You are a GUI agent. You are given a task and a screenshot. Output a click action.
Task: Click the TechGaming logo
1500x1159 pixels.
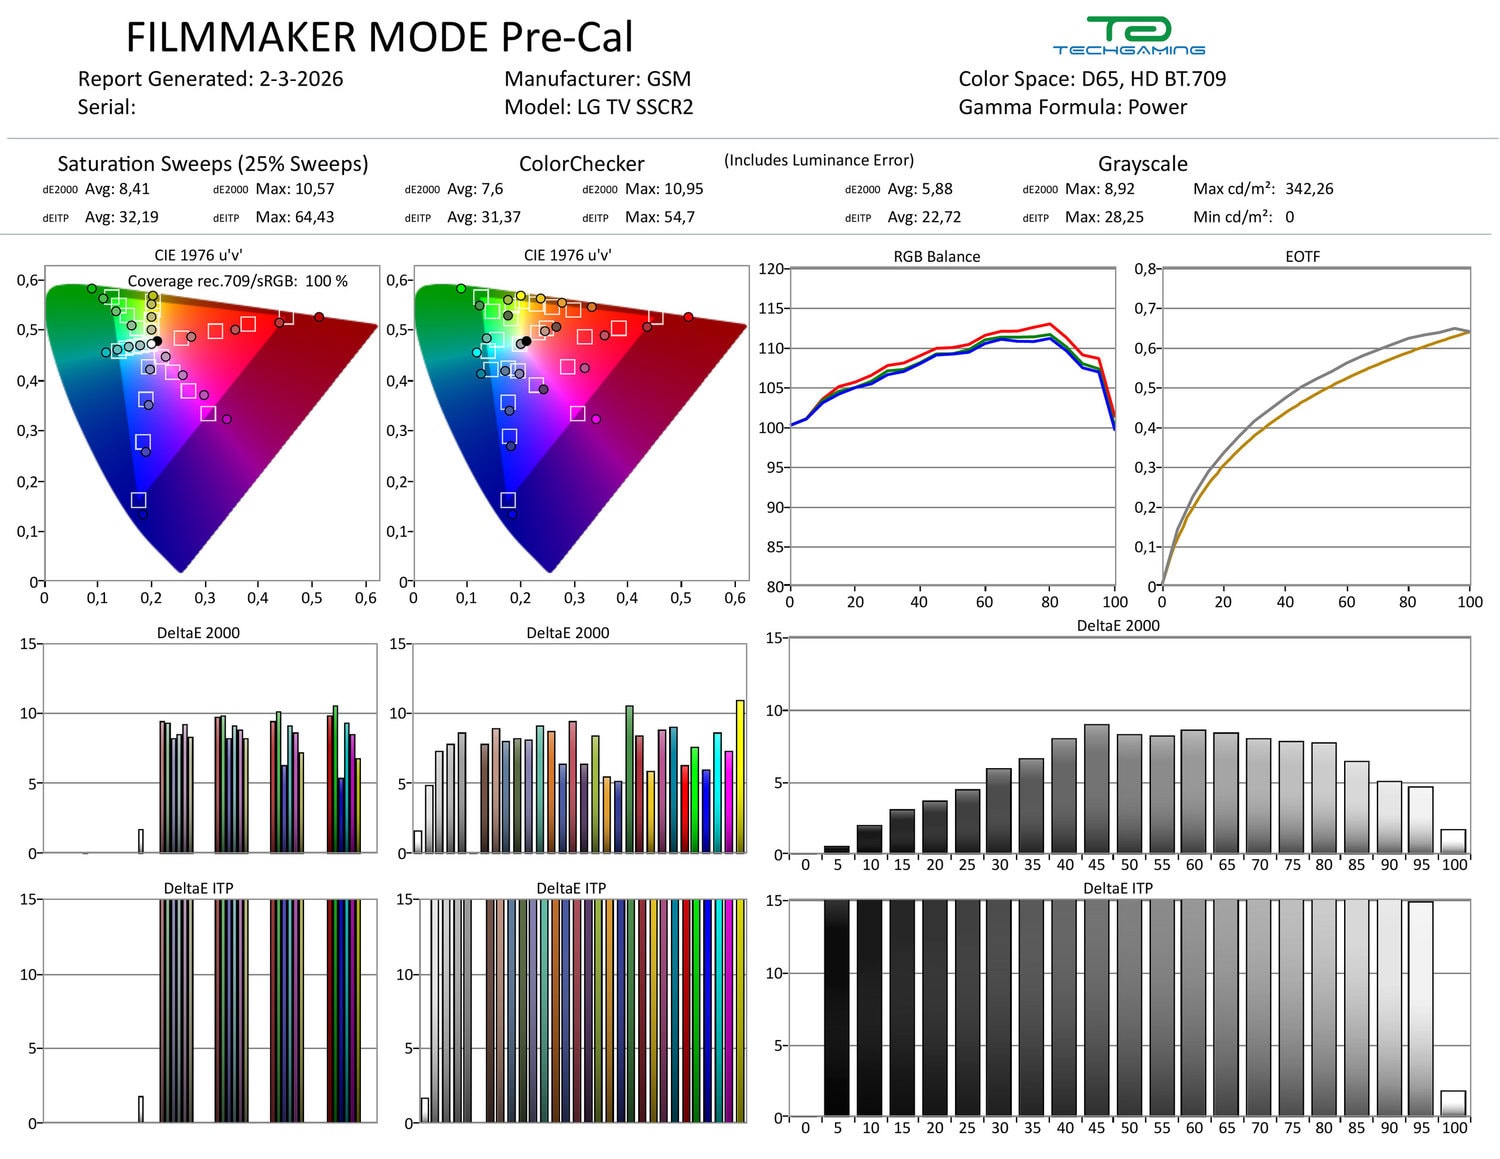[x=1128, y=36]
